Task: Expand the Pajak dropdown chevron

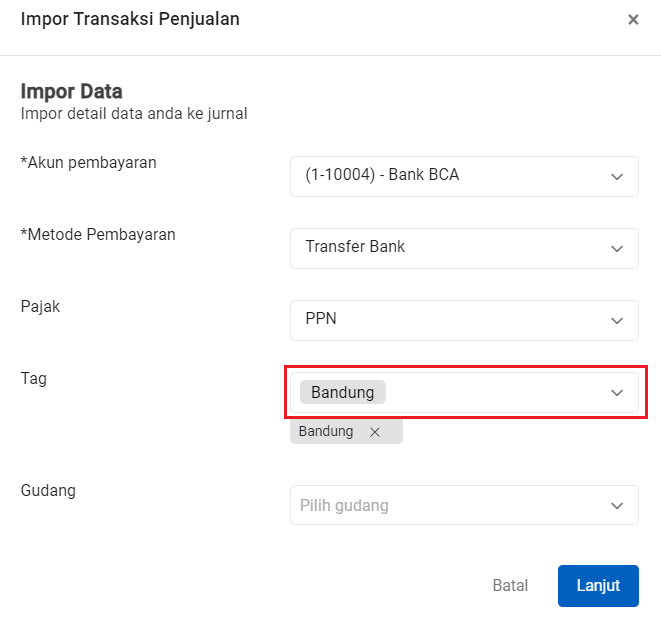Action: pyautogui.click(x=616, y=320)
